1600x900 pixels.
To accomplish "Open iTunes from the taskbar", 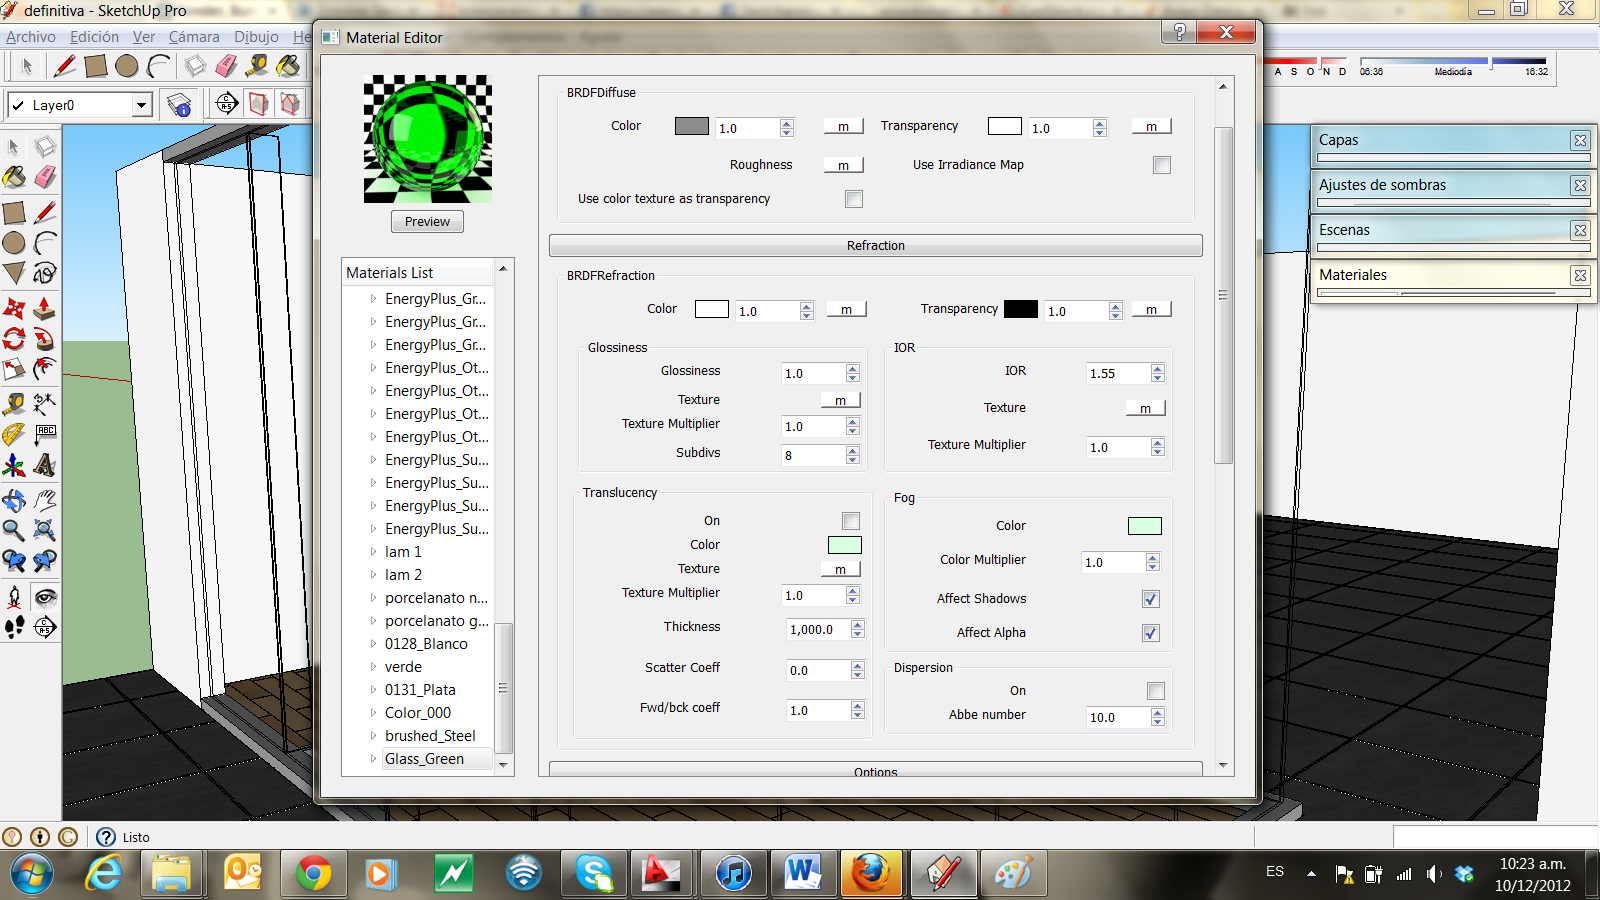I will (x=733, y=874).
